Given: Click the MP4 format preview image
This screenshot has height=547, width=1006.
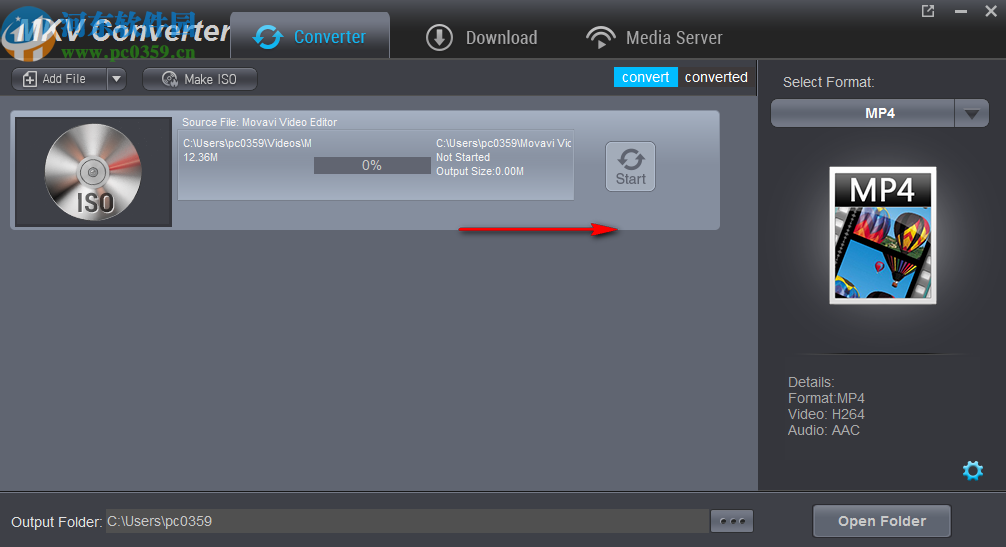Looking at the screenshot, I should point(883,235).
